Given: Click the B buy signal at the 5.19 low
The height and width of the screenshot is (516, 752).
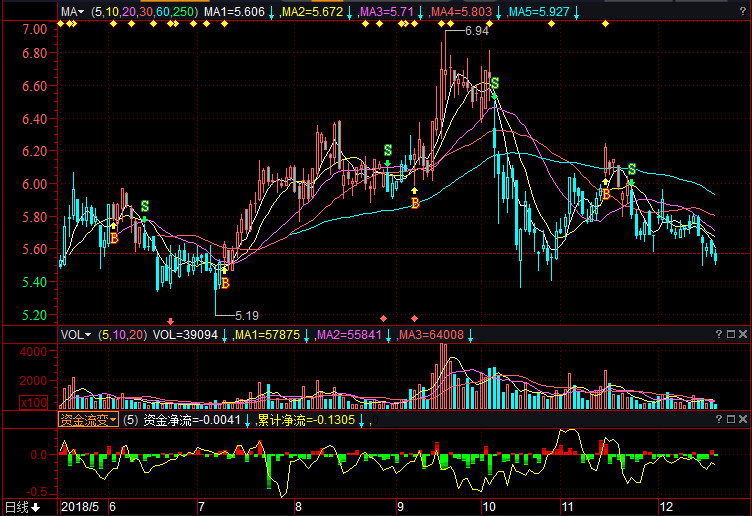Looking at the screenshot, I should click(225, 284).
